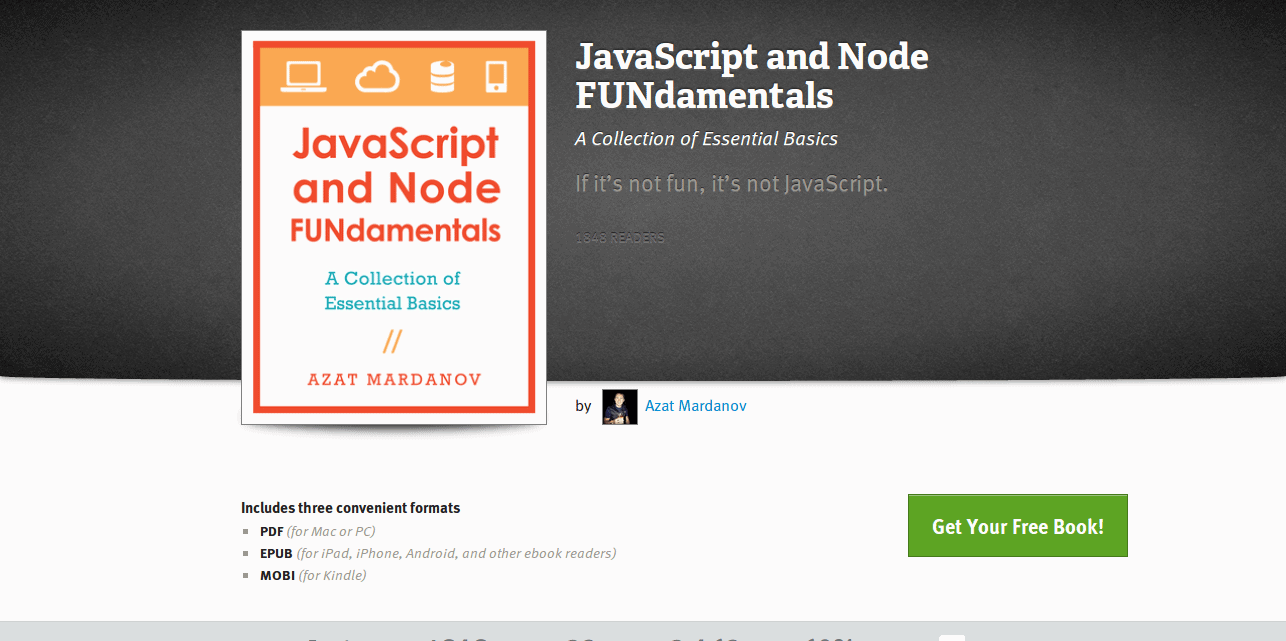Click the database icon on book cover
Screen dimensions: 1286x641
tap(442, 76)
